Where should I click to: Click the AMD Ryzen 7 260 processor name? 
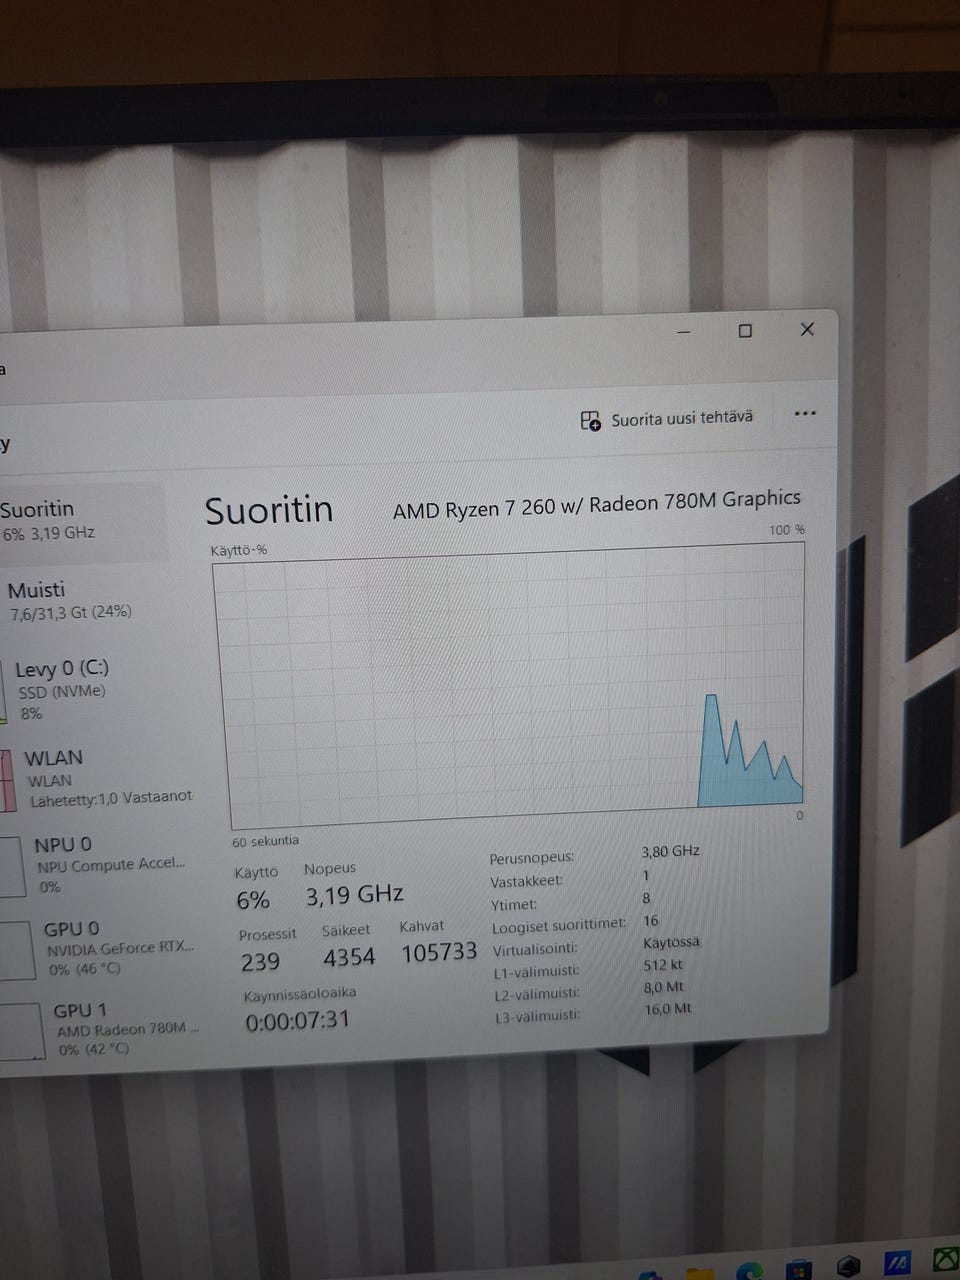596,503
